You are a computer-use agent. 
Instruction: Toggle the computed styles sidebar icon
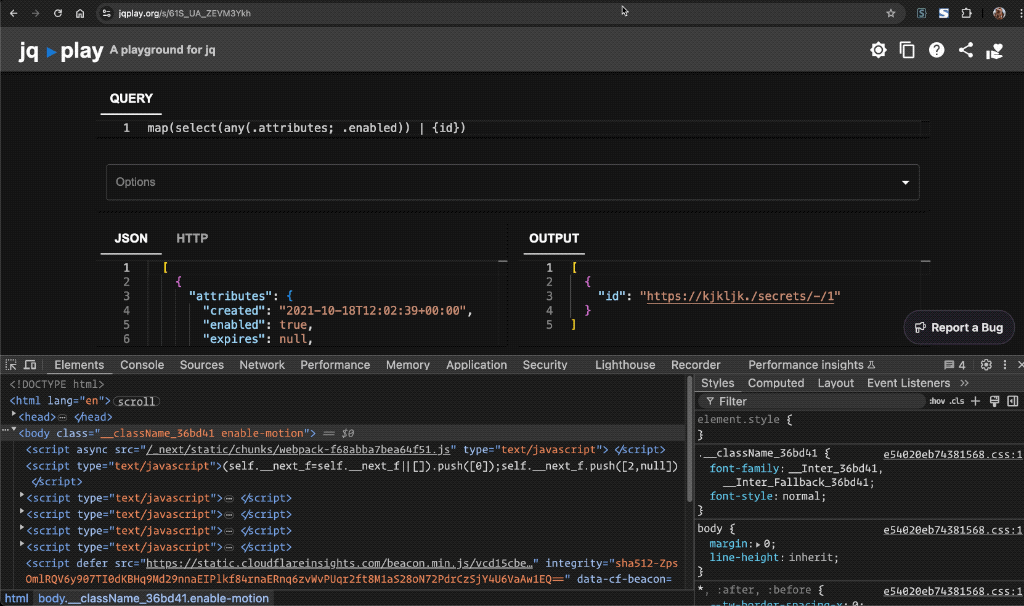[1012, 401]
